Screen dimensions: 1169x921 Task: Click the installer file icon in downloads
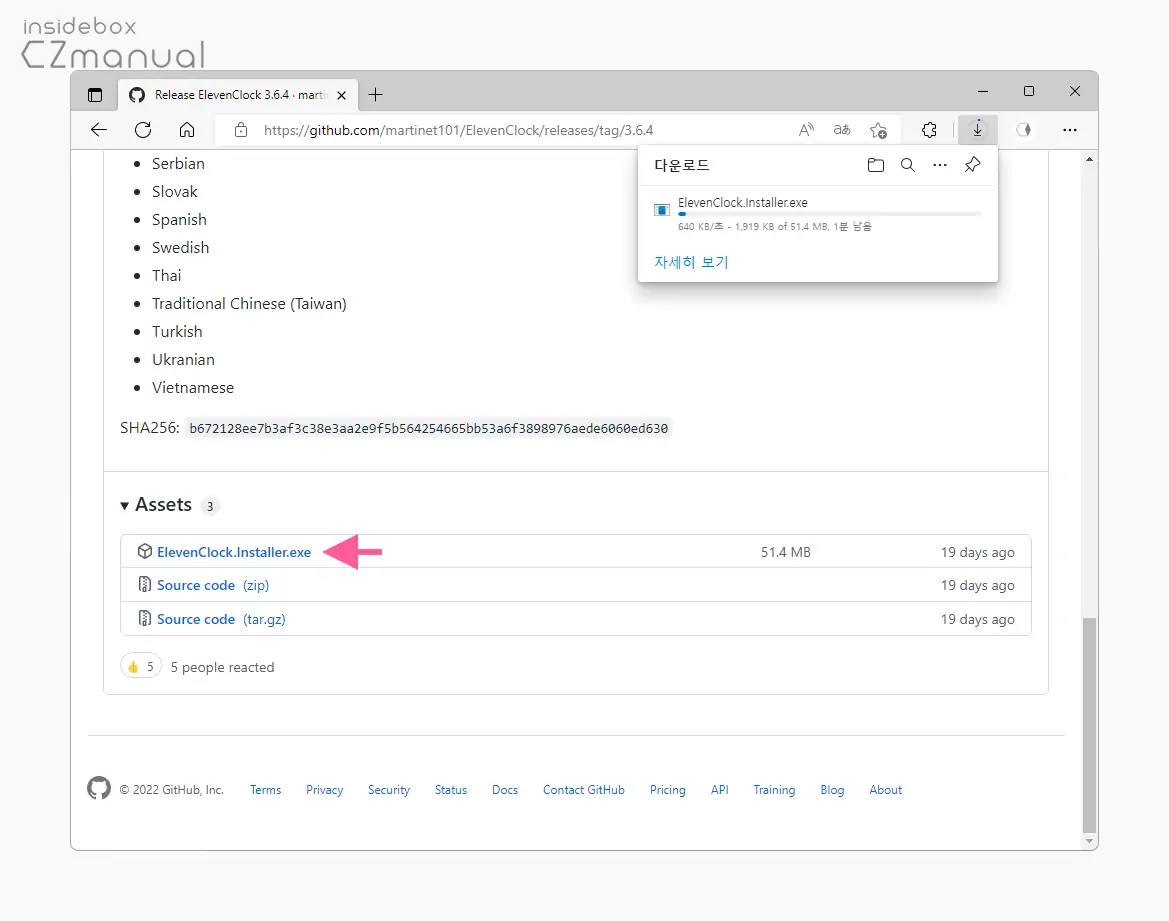click(x=661, y=210)
